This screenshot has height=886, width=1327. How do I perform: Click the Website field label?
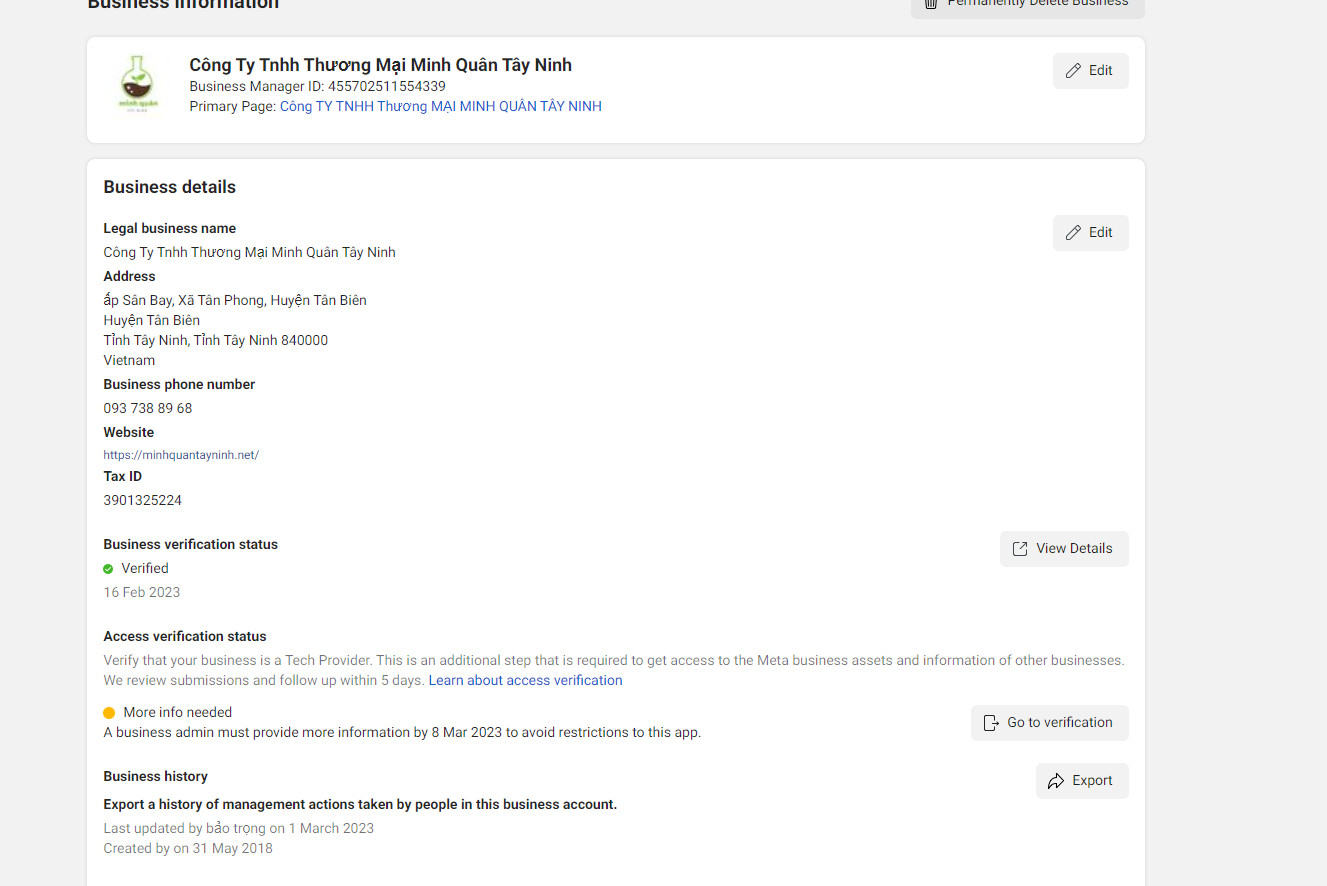click(129, 432)
